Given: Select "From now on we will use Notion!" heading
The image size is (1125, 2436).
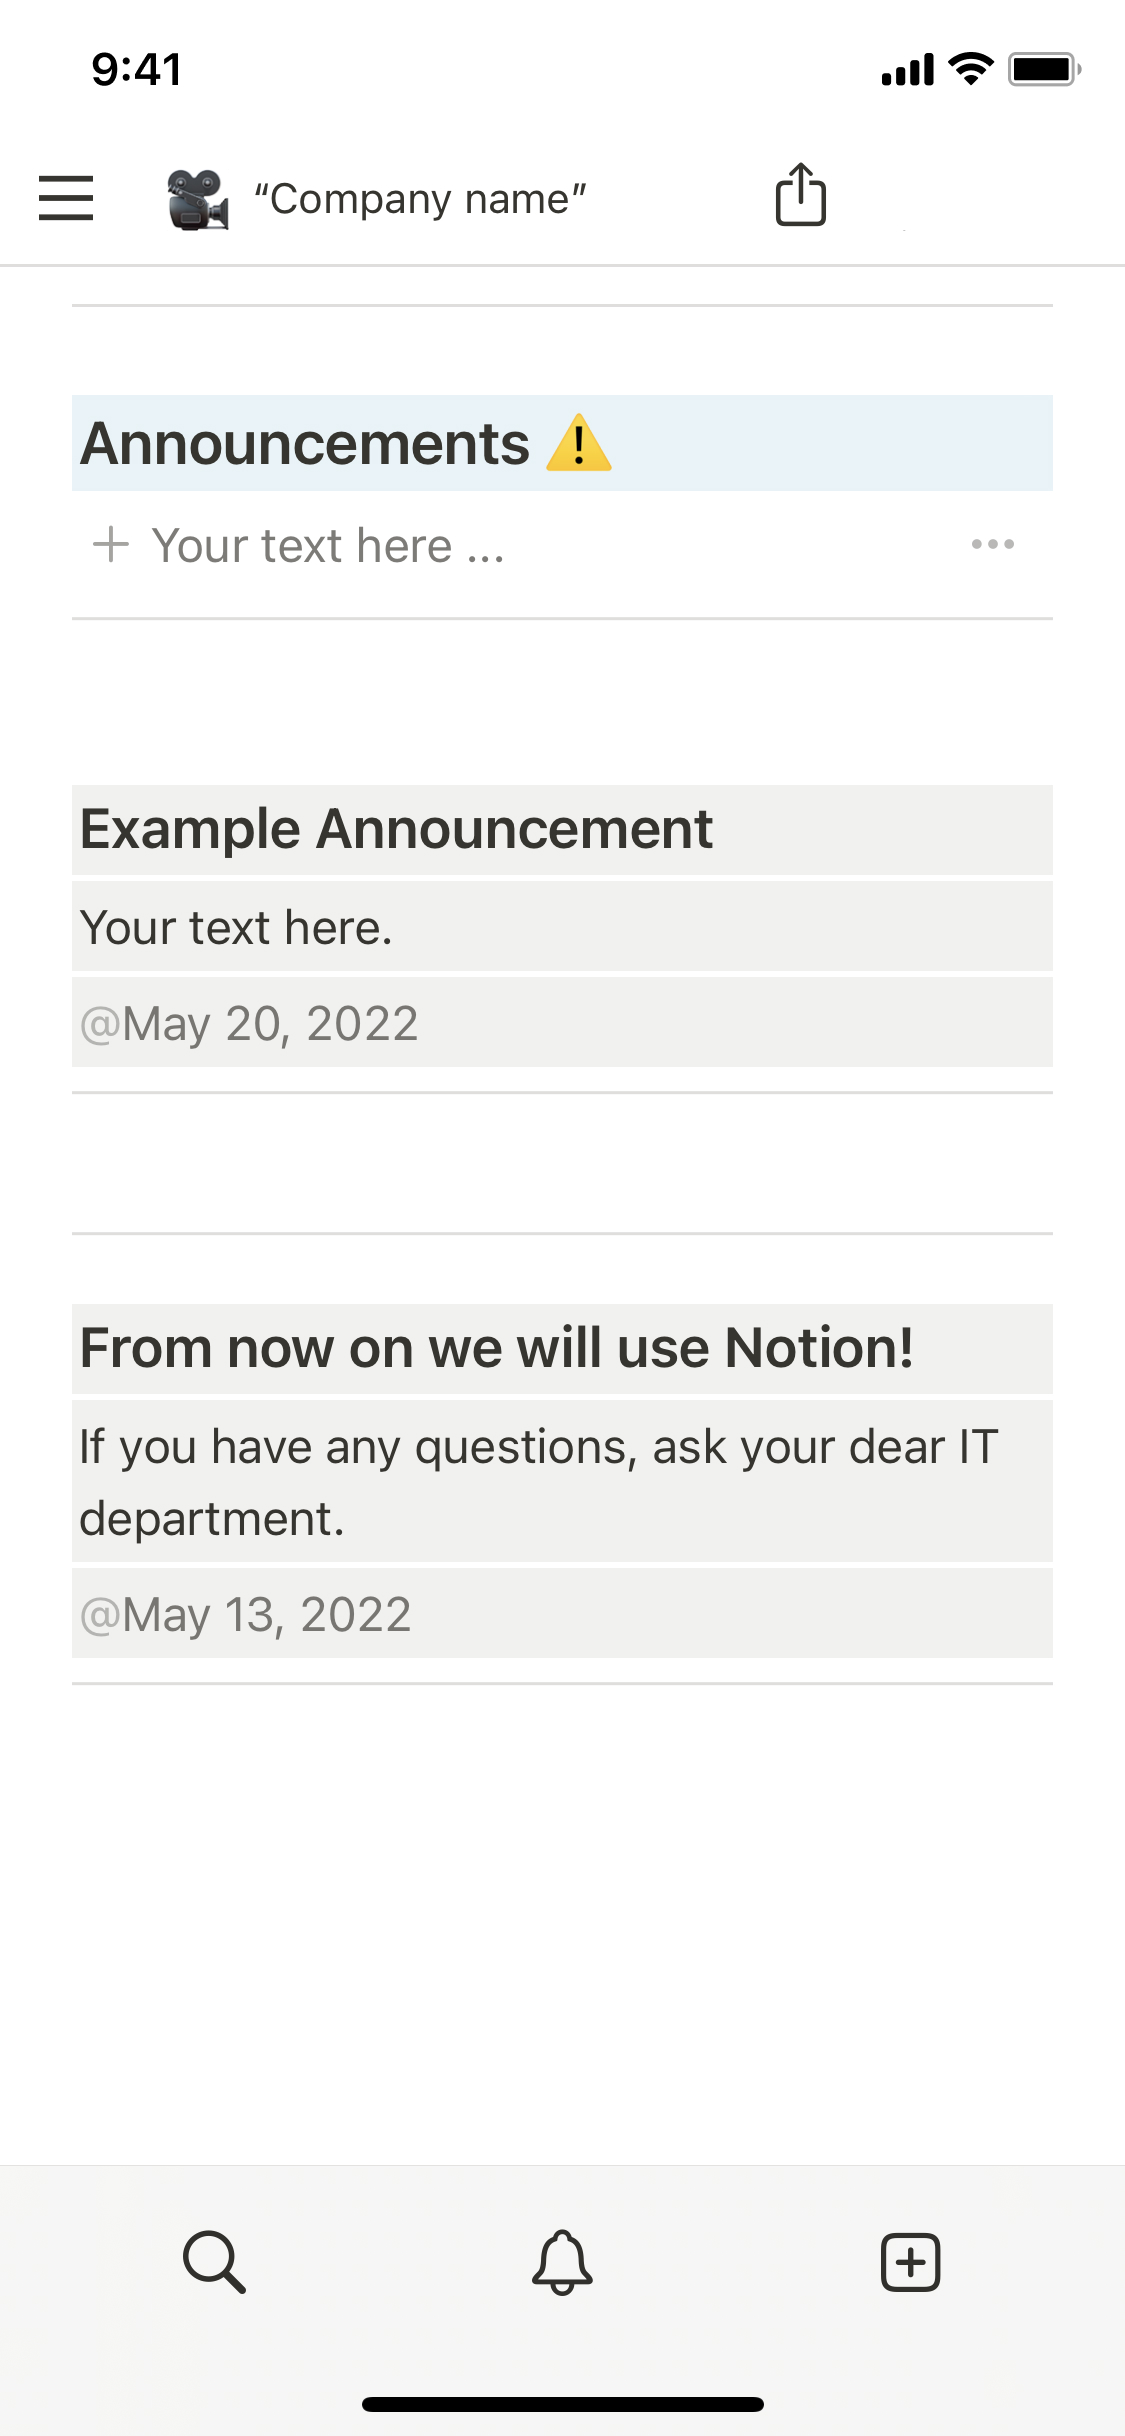Looking at the screenshot, I should click(x=496, y=1347).
